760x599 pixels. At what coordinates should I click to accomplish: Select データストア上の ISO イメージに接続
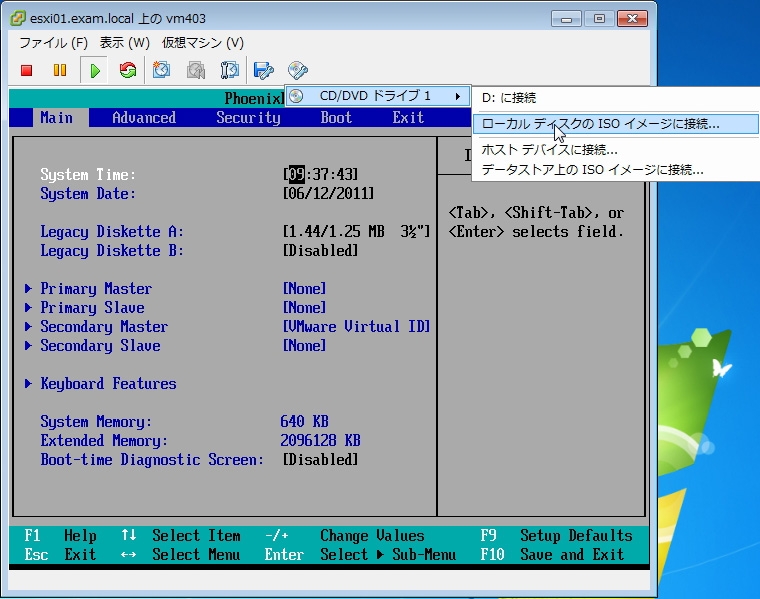tap(592, 170)
